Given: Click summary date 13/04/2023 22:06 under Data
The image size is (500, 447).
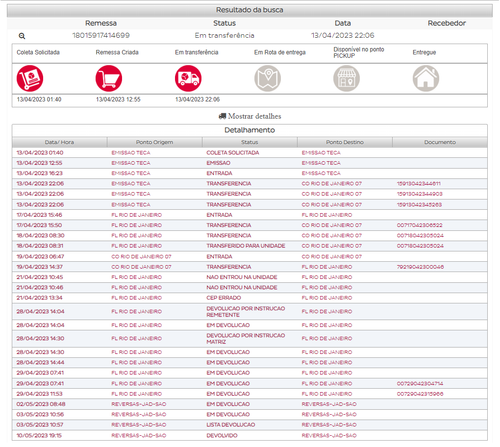Looking at the screenshot, I should point(343,35).
